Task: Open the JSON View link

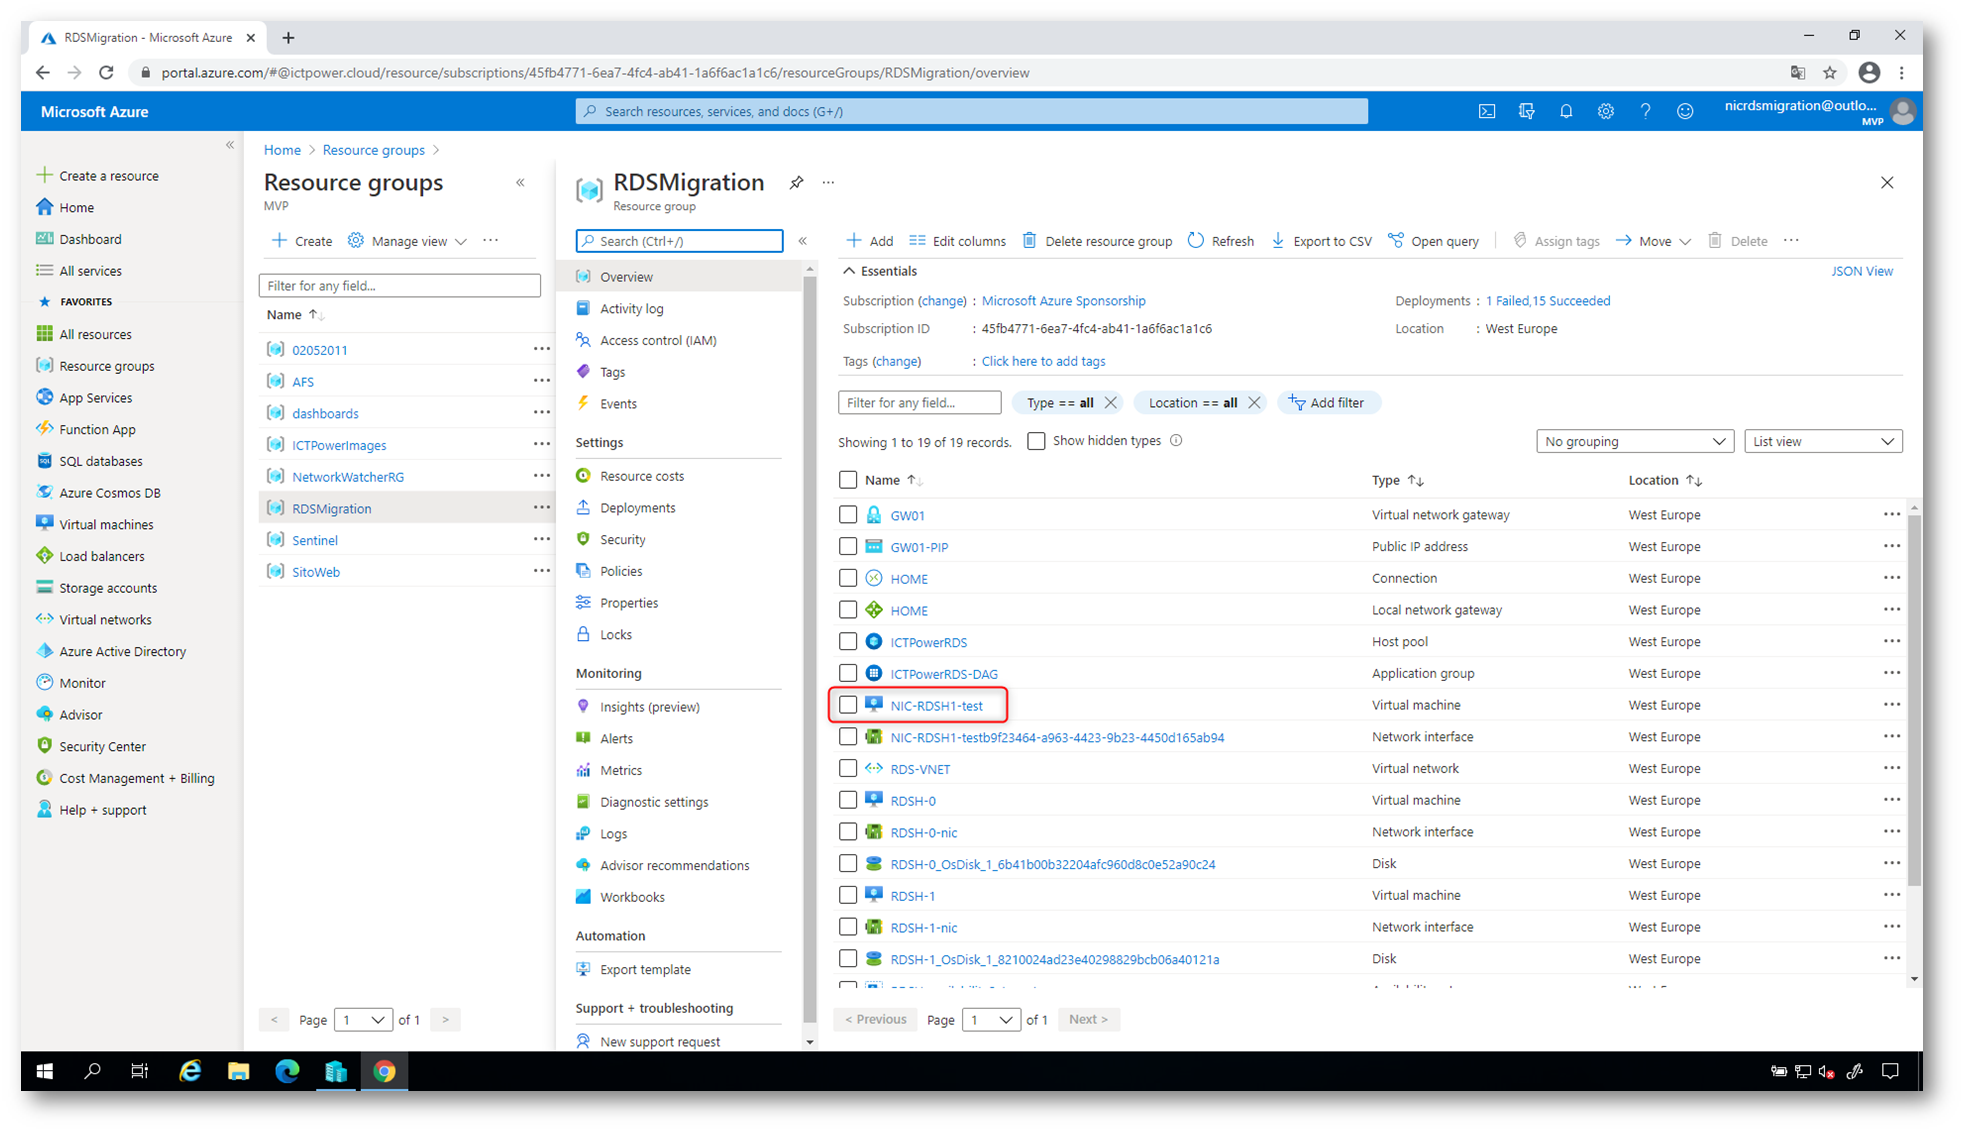Action: click(x=1861, y=271)
